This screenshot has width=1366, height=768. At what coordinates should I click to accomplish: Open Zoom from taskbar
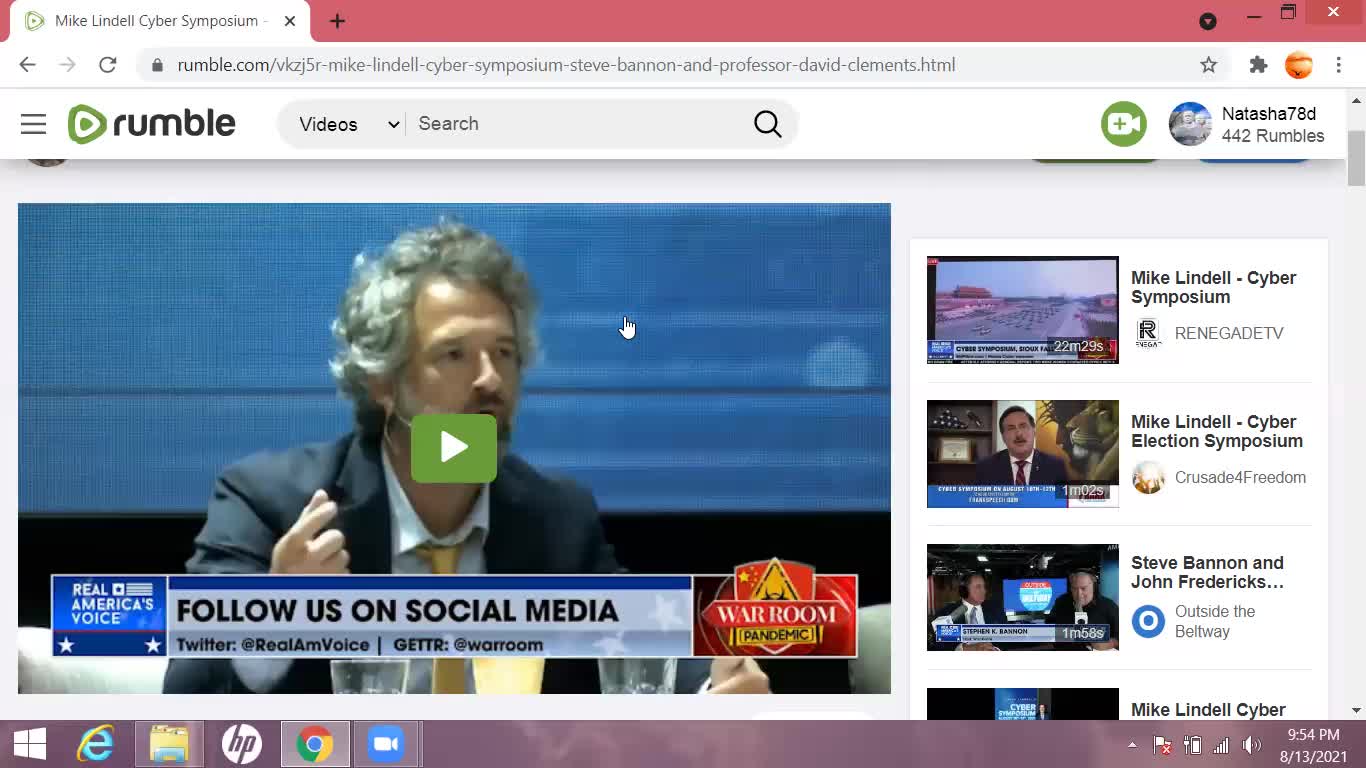click(x=387, y=744)
